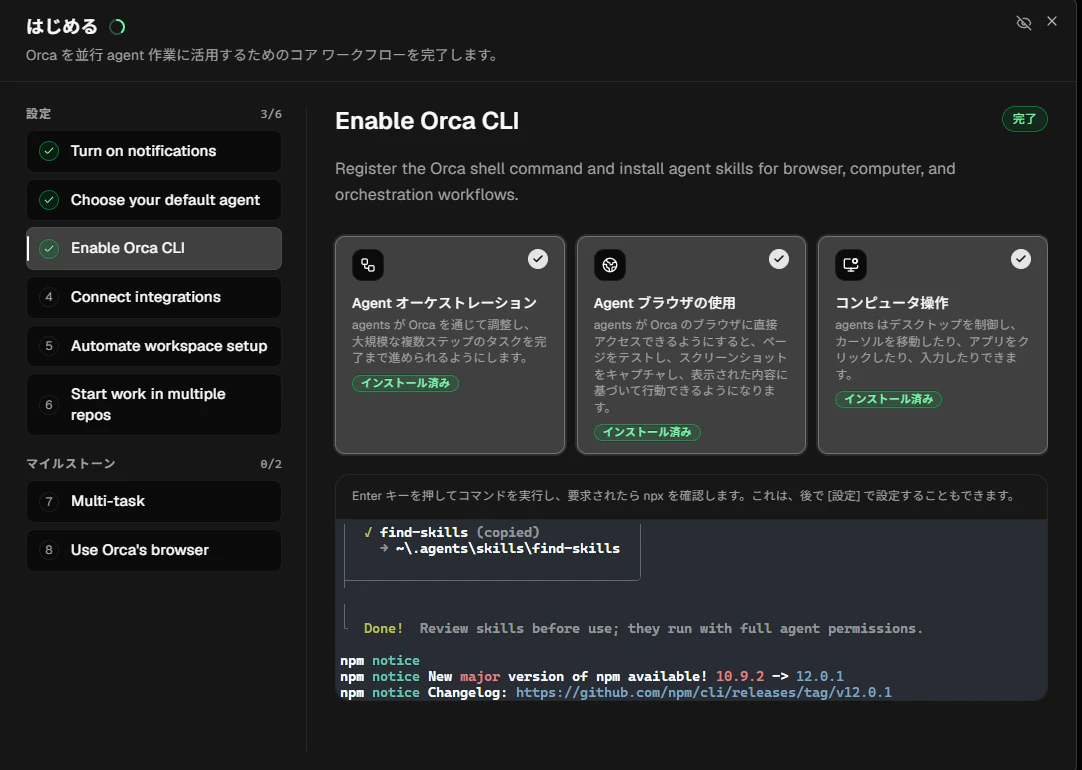The image size is (1082, 770).
Task: Click インストール済み badge under Agent オーケストレーション
Action: click(x=405, y=383)
